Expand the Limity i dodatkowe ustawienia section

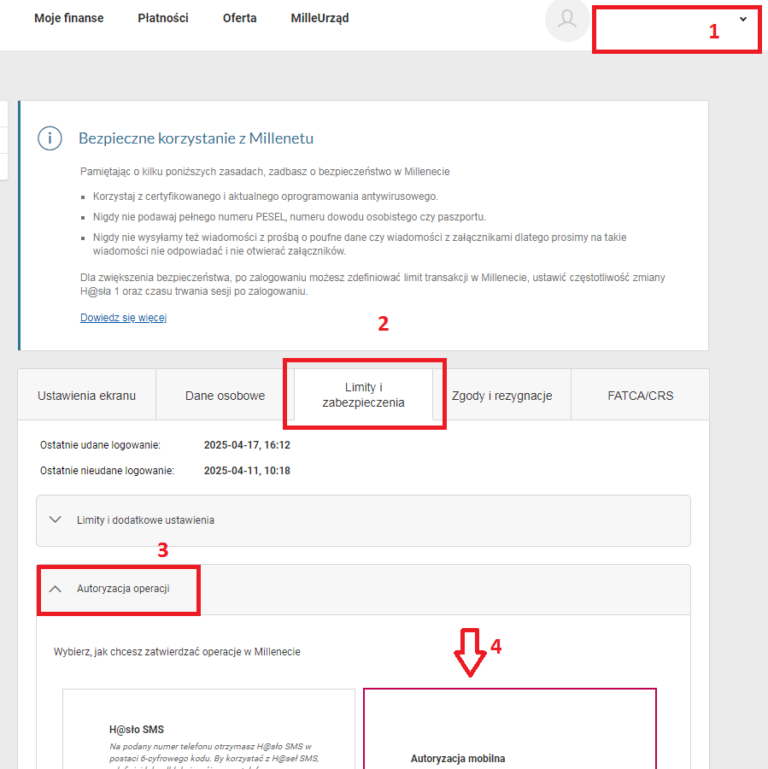(x=145, y=520)
